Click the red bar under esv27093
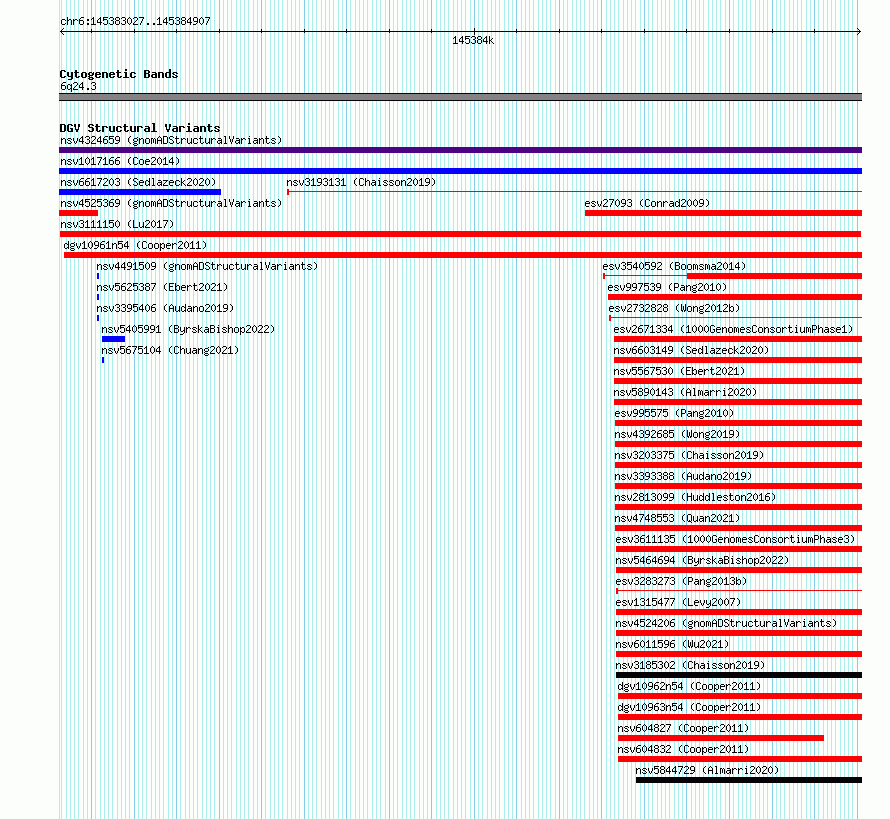 723,213
